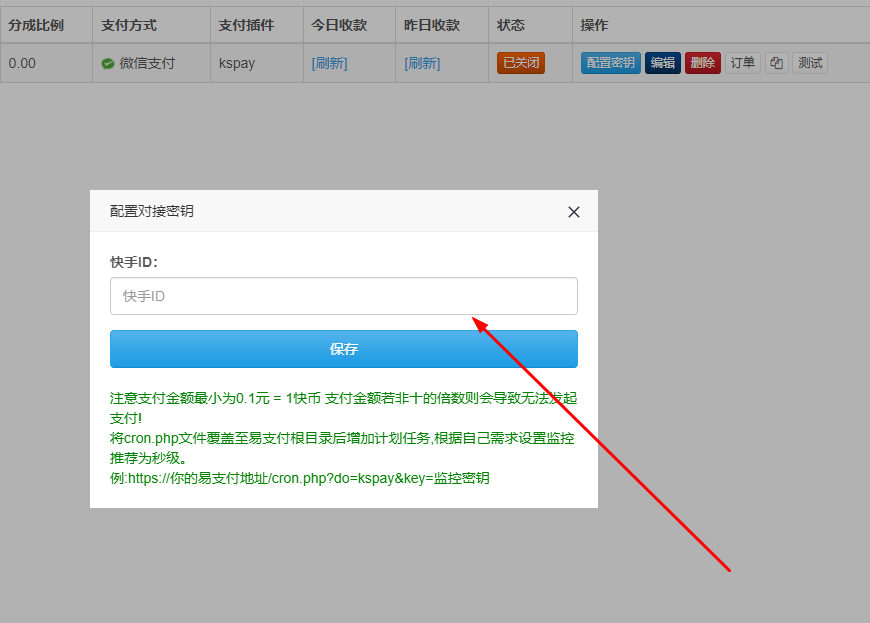Screen dimensions: 870x623
Task: Open the 订单 list for this channel
Action: tap(742, 63)
